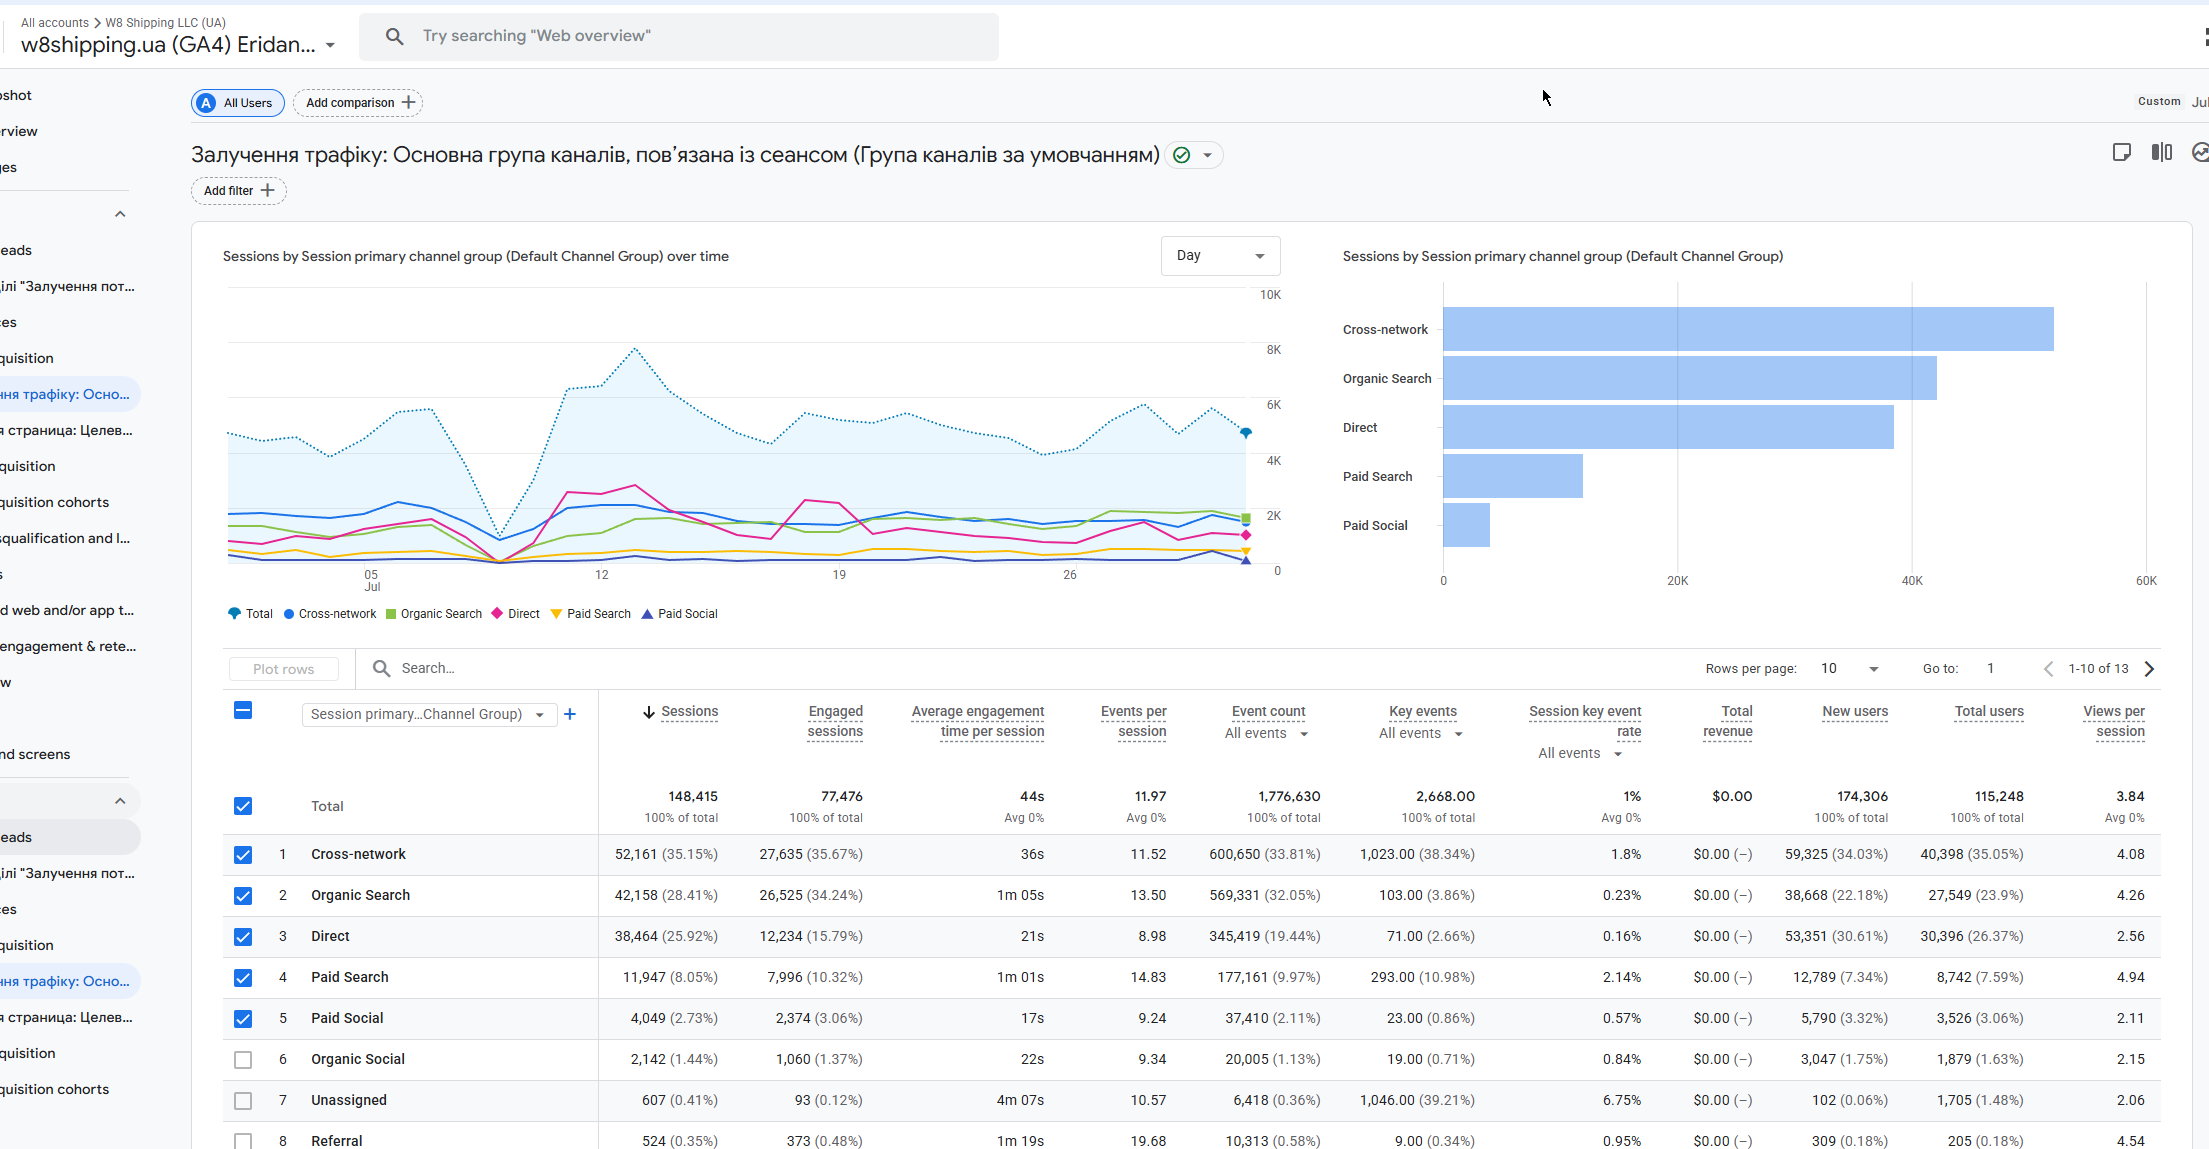Viewport: 2209px width, 1149px height.
Task: Click the Cross-network bar in chart
Action: (x=1748, y=329)
